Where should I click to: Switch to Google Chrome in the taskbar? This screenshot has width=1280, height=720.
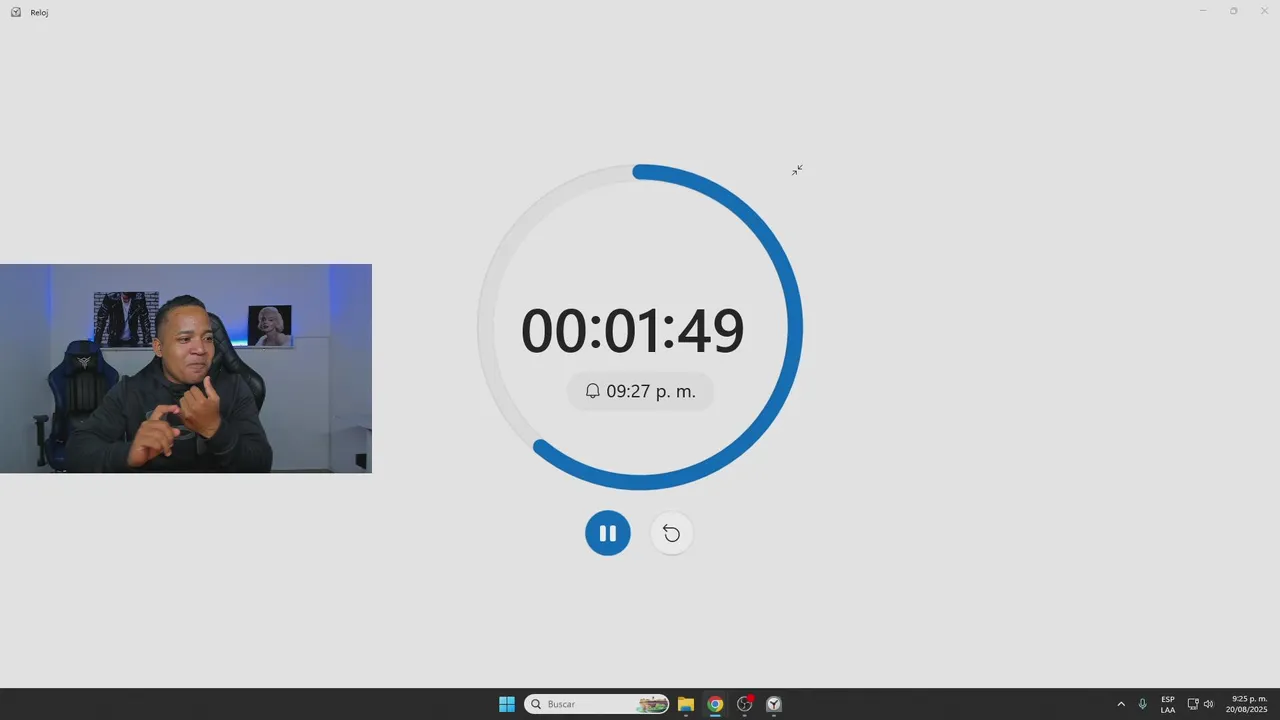[715, 704]
